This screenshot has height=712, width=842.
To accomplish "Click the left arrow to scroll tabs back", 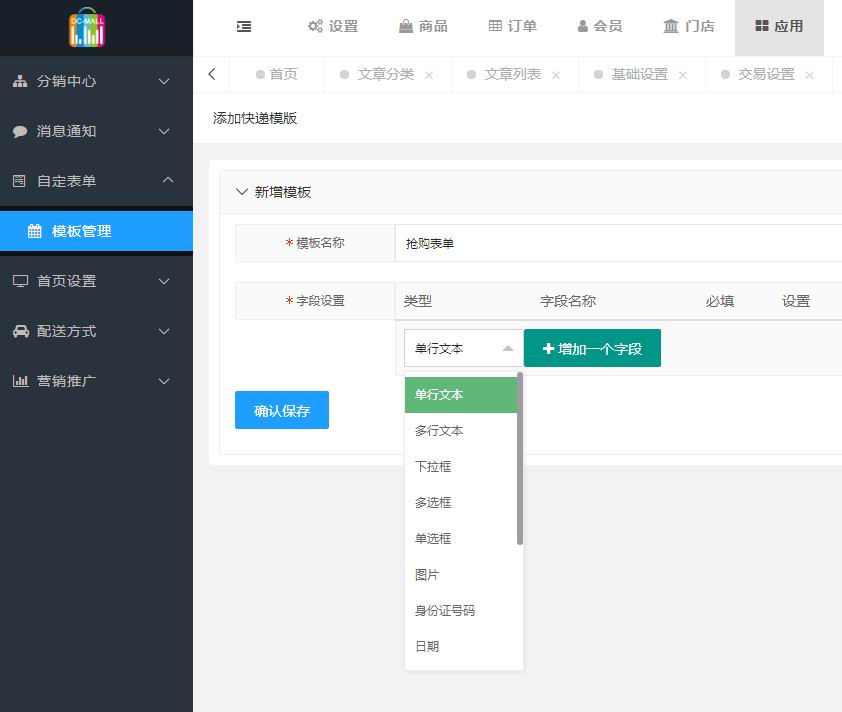I will pyautogui.click(x=212, y=74).
